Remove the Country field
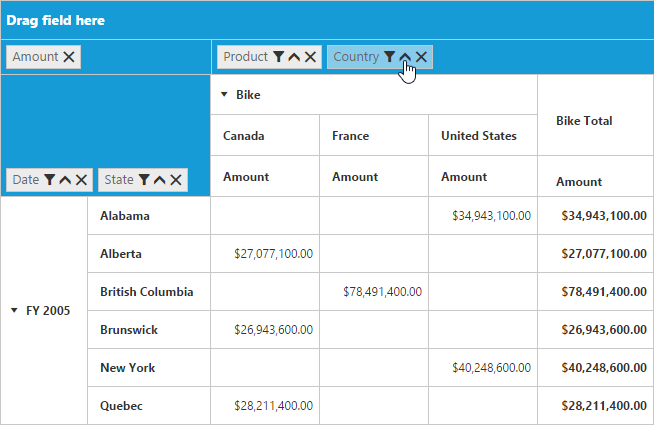Viewport: 654px width, 425px height. point(422,57)
